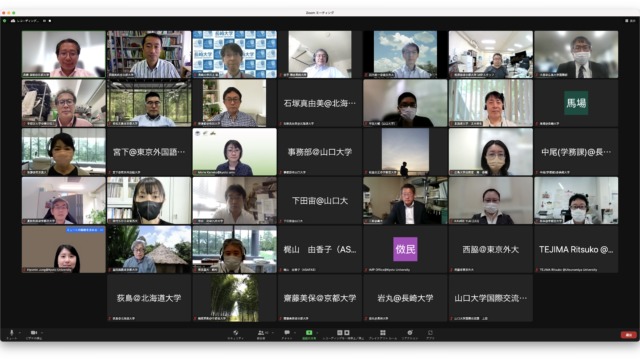Select the 下田宙@山口大 participant tile
640x360 pixels.
[x=320, y=200]
